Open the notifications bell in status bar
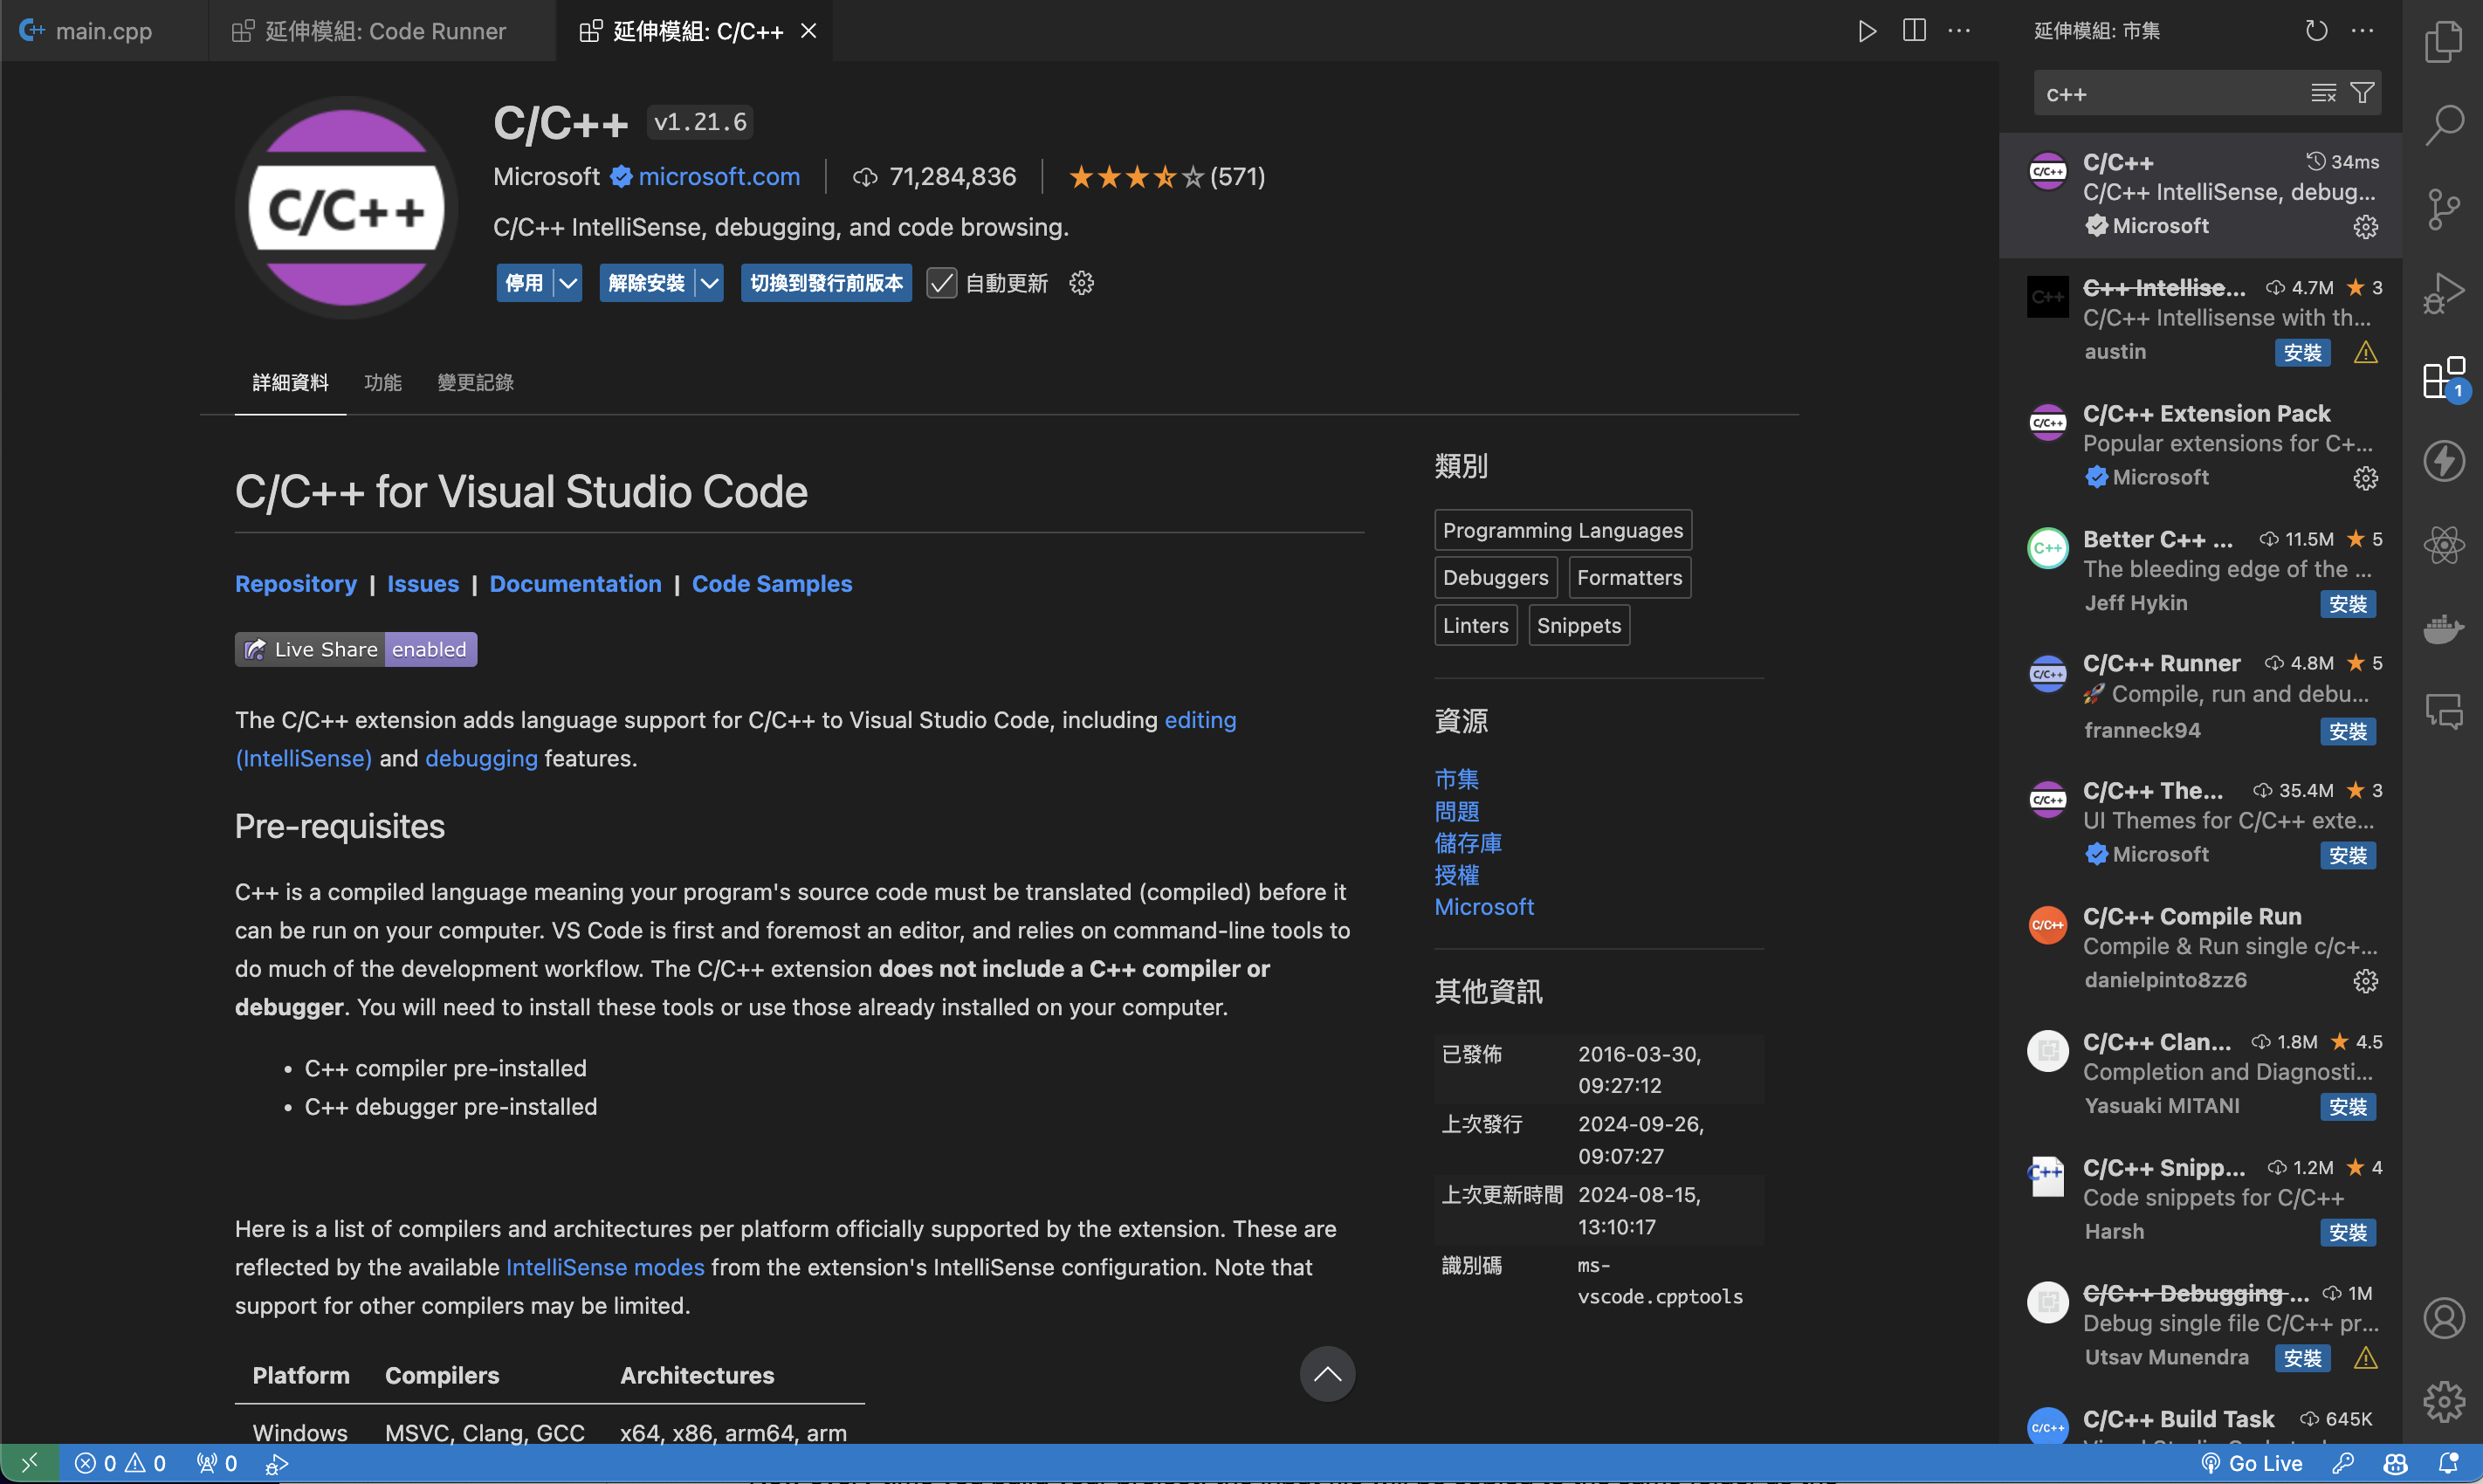 point(2447,1463)
